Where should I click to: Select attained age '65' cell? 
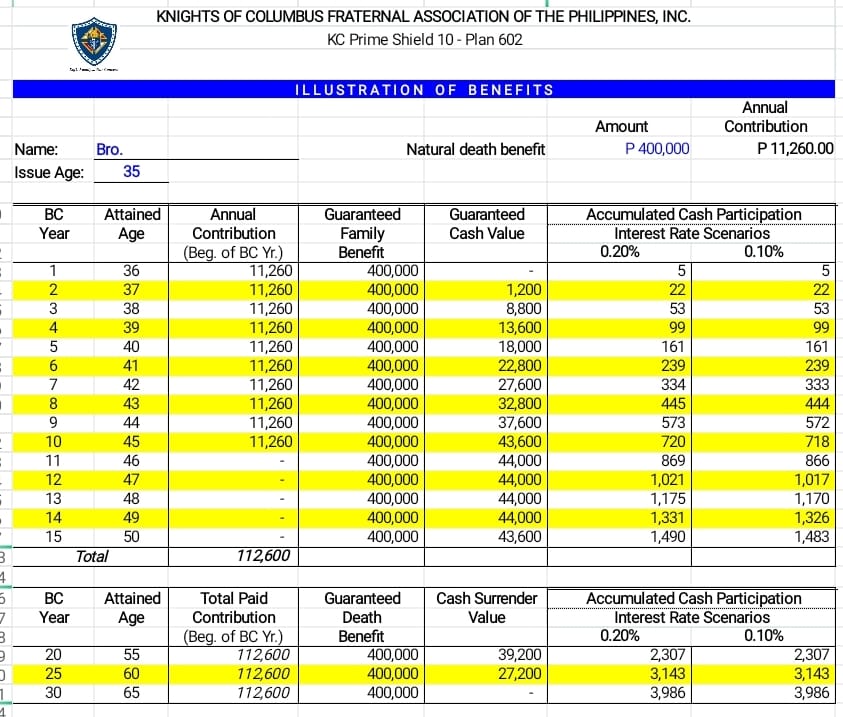coord(131,692)
